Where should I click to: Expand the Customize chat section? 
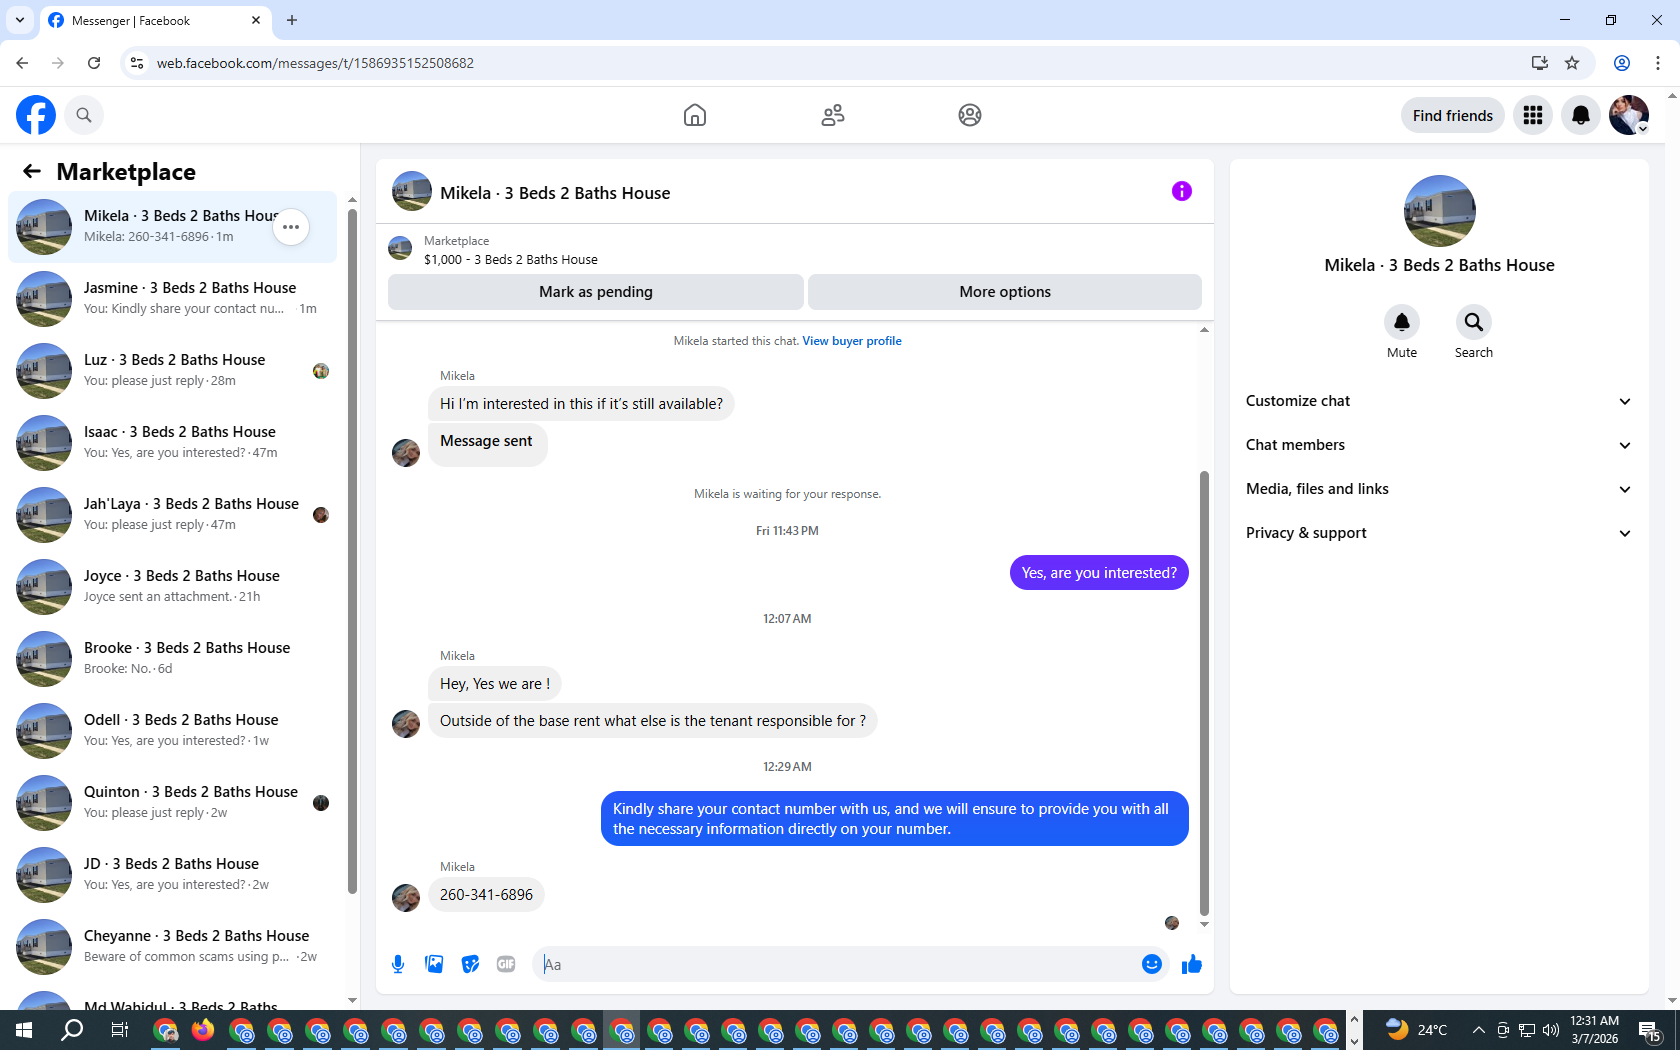coord(1439,401)
